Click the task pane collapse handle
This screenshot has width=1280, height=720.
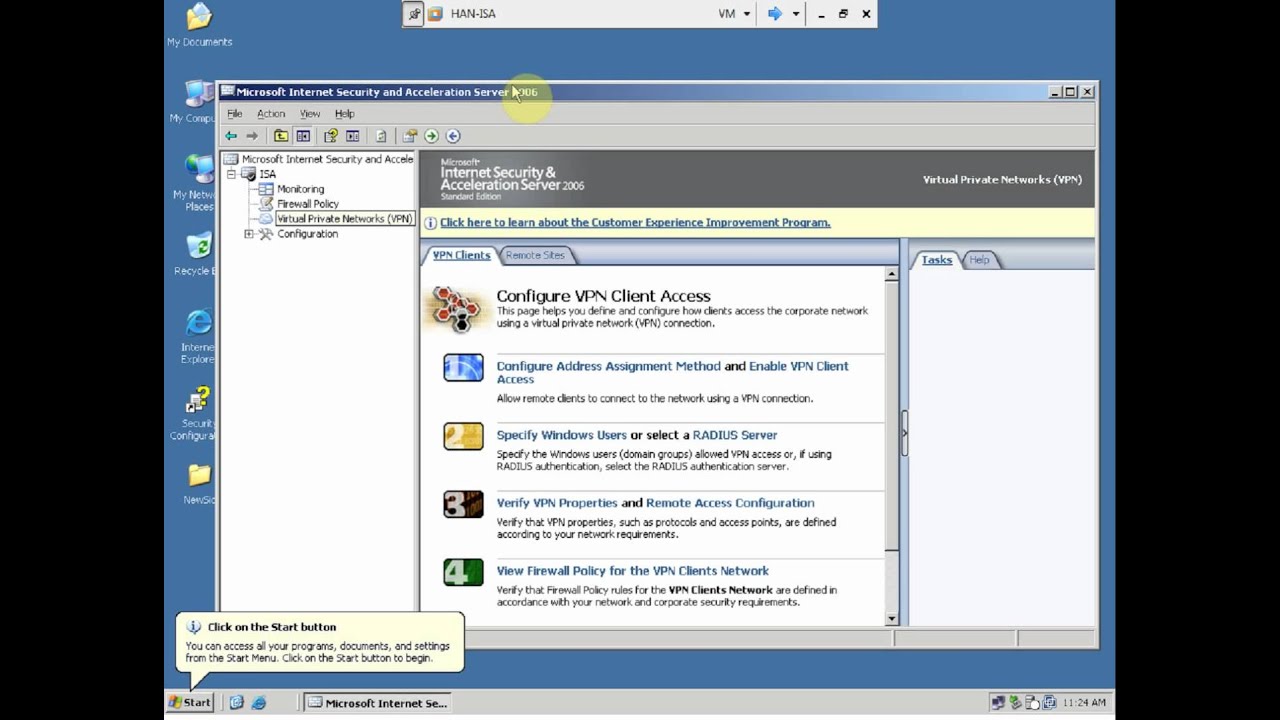coord(904,433)
